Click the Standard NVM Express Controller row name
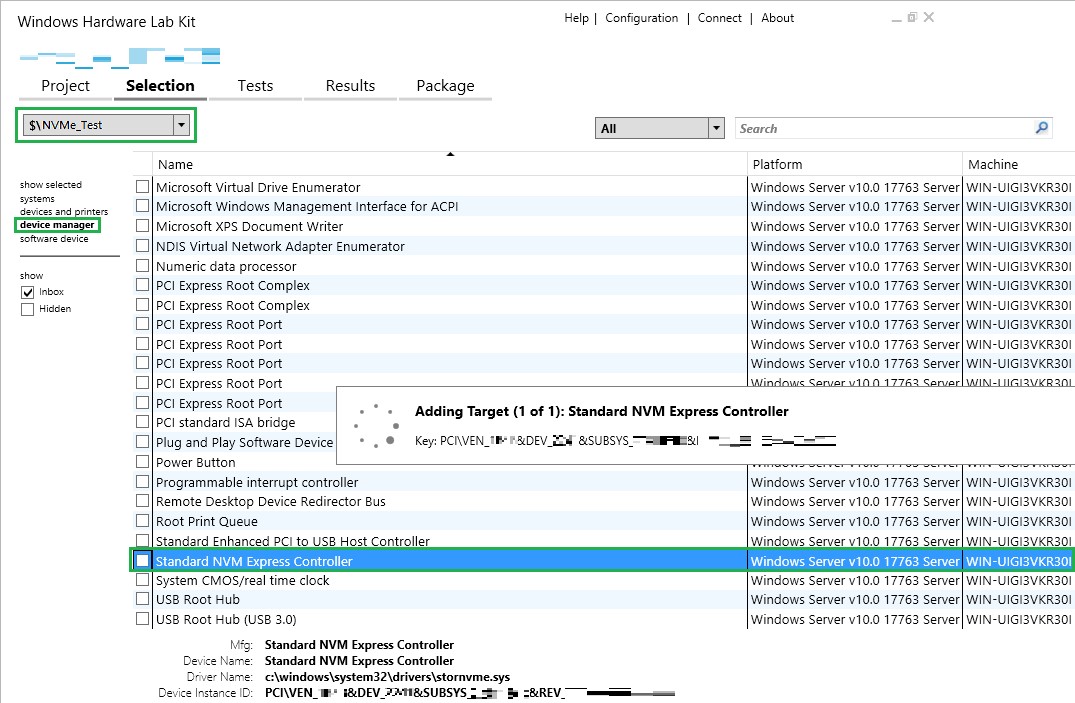1075x703 pixels. coord(254,561)
